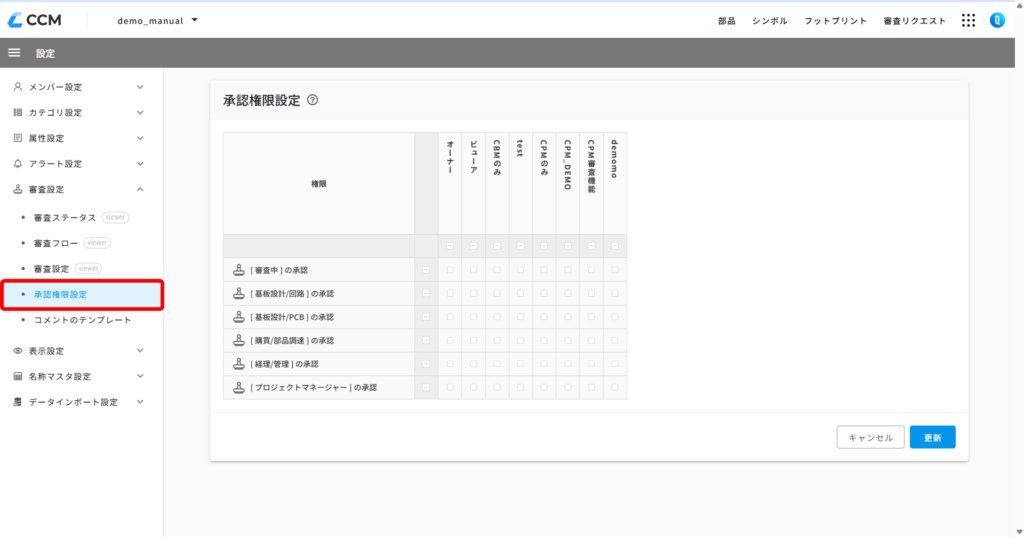
Task: Expand 表示設定 section chevron
Action: pyautogui.click(x=140, y=351)
